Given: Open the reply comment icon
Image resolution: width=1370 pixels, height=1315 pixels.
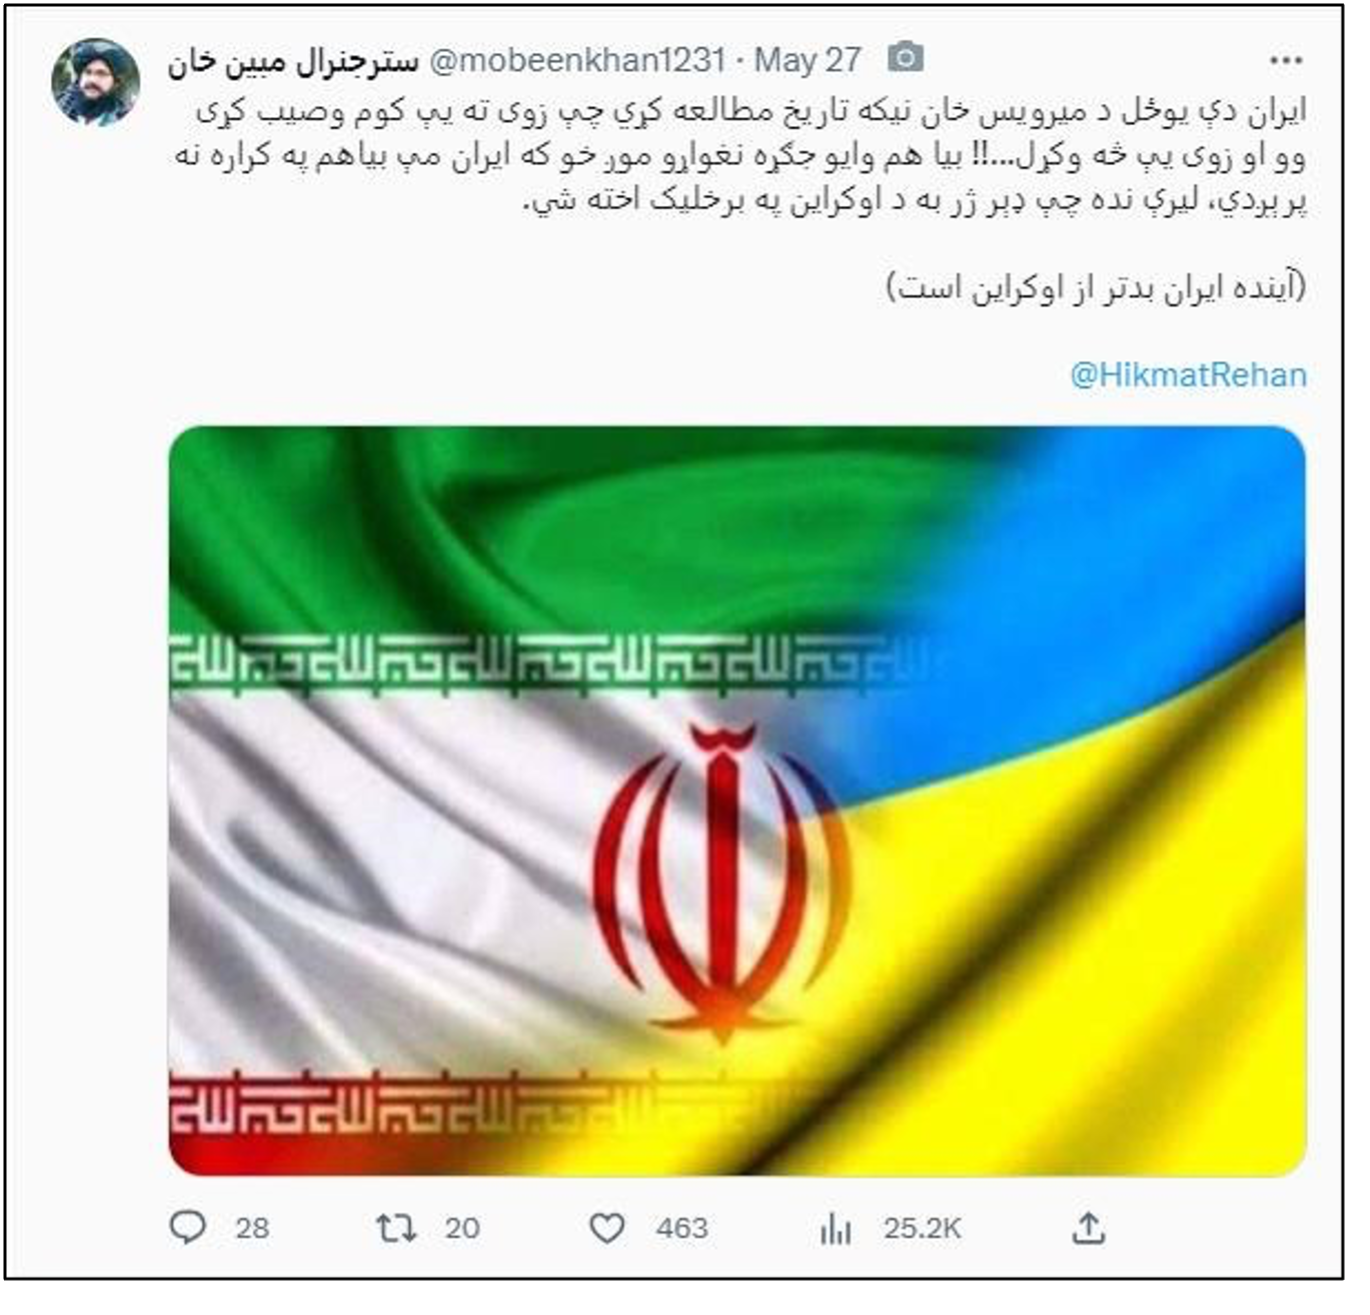Looking at the screenshot, I should point(188,1227).
